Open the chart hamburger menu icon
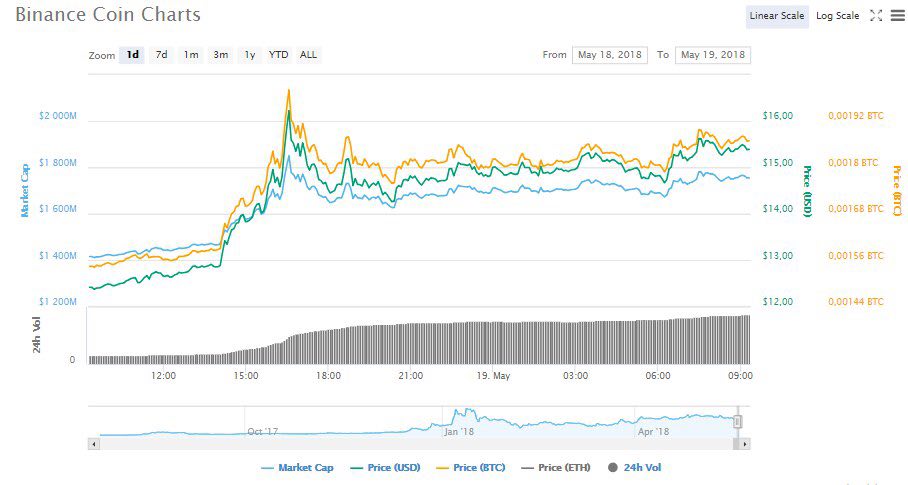 pos(898,16)
